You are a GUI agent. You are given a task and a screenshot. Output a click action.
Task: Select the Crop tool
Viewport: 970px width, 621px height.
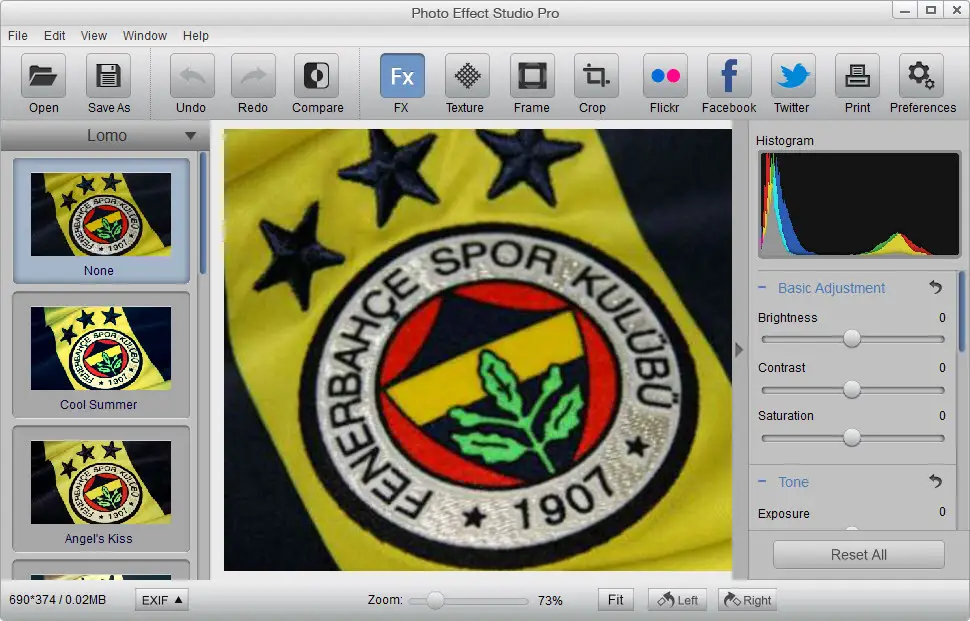pos(596,76)
